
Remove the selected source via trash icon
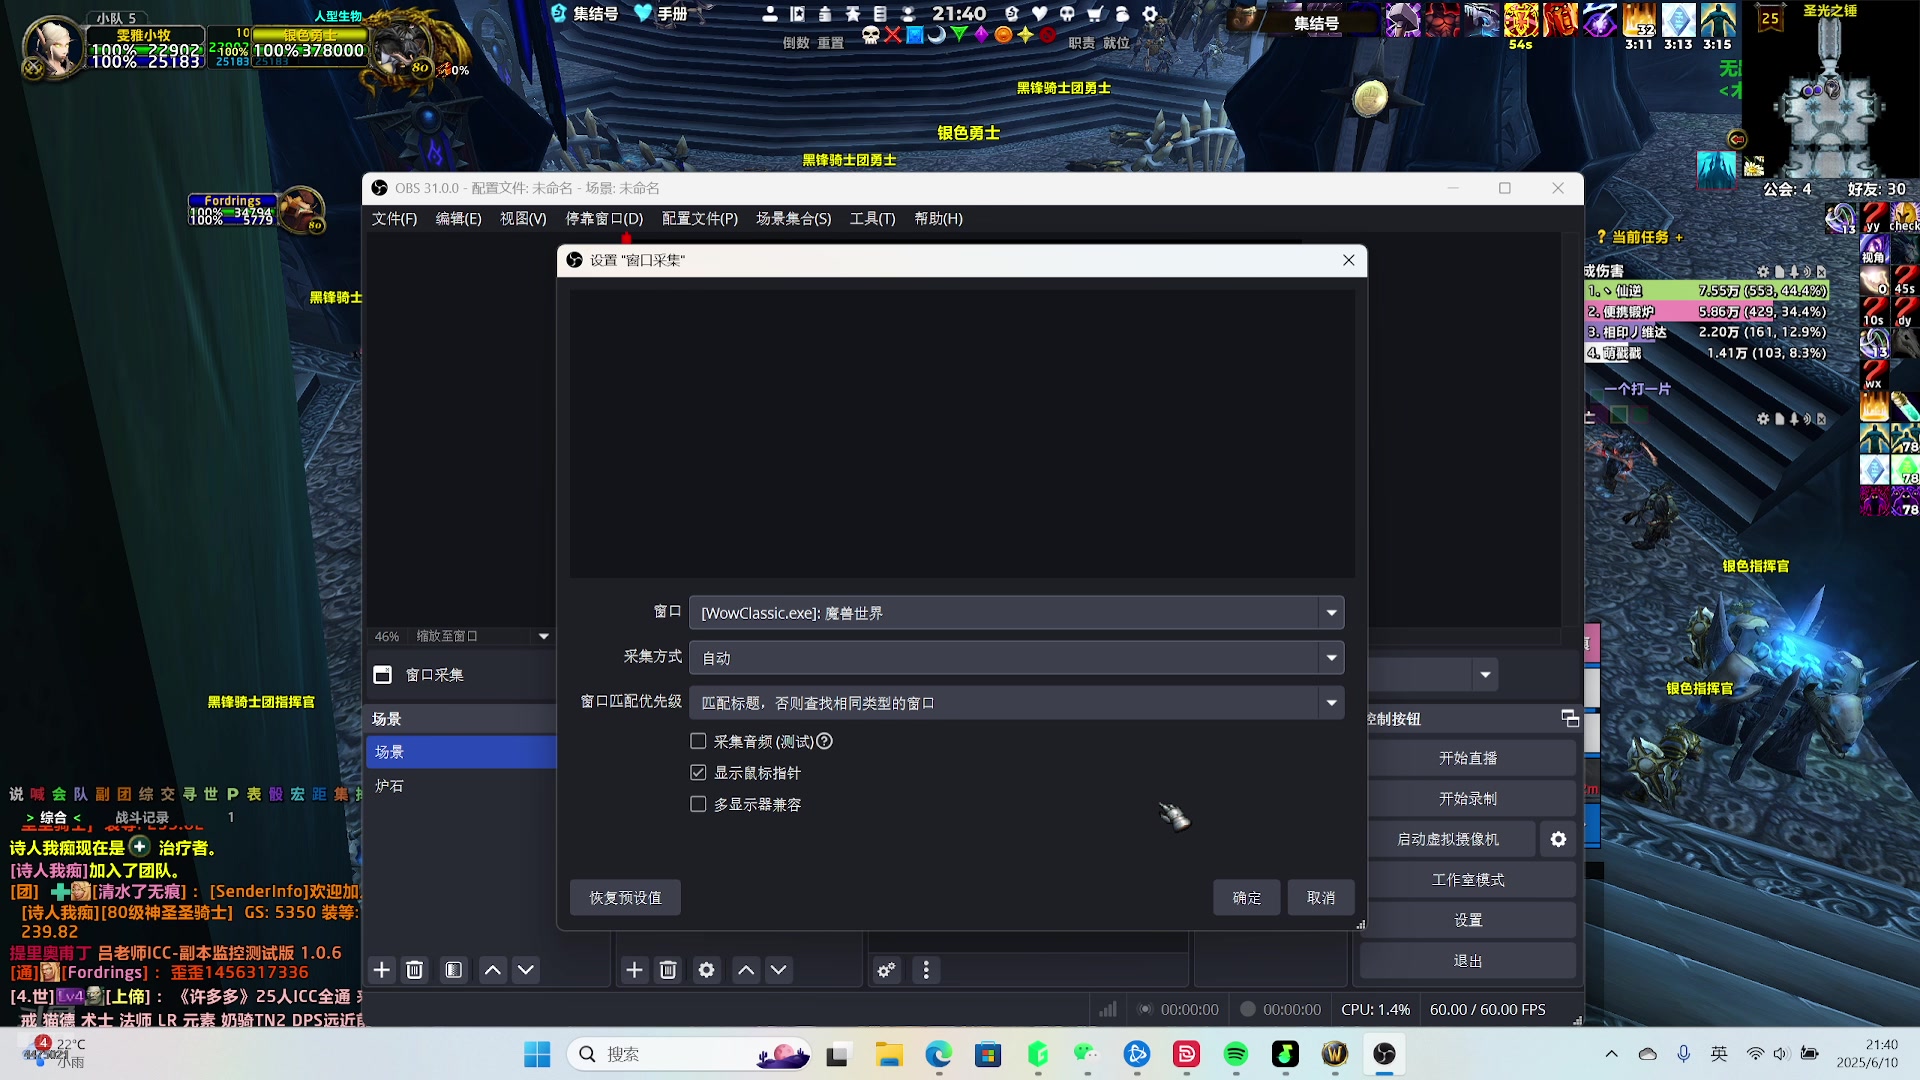669,970
